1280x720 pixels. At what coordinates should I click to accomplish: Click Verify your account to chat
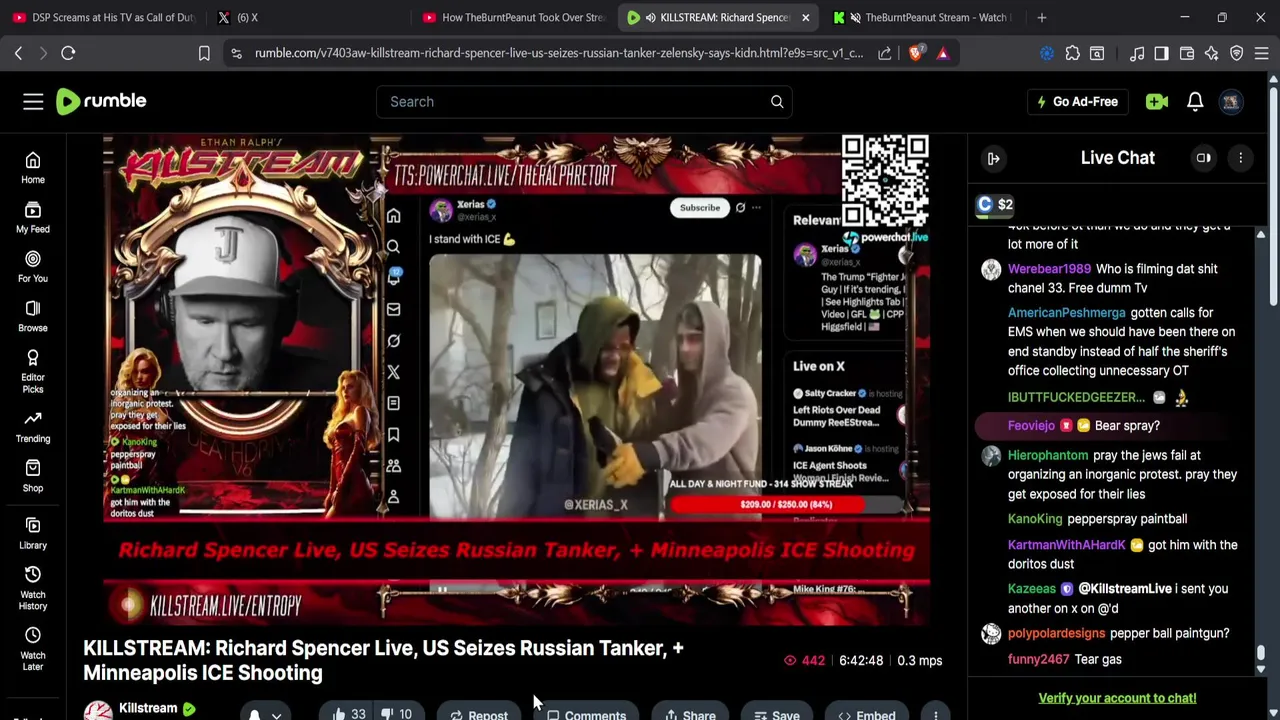(x=1117, y=698)
